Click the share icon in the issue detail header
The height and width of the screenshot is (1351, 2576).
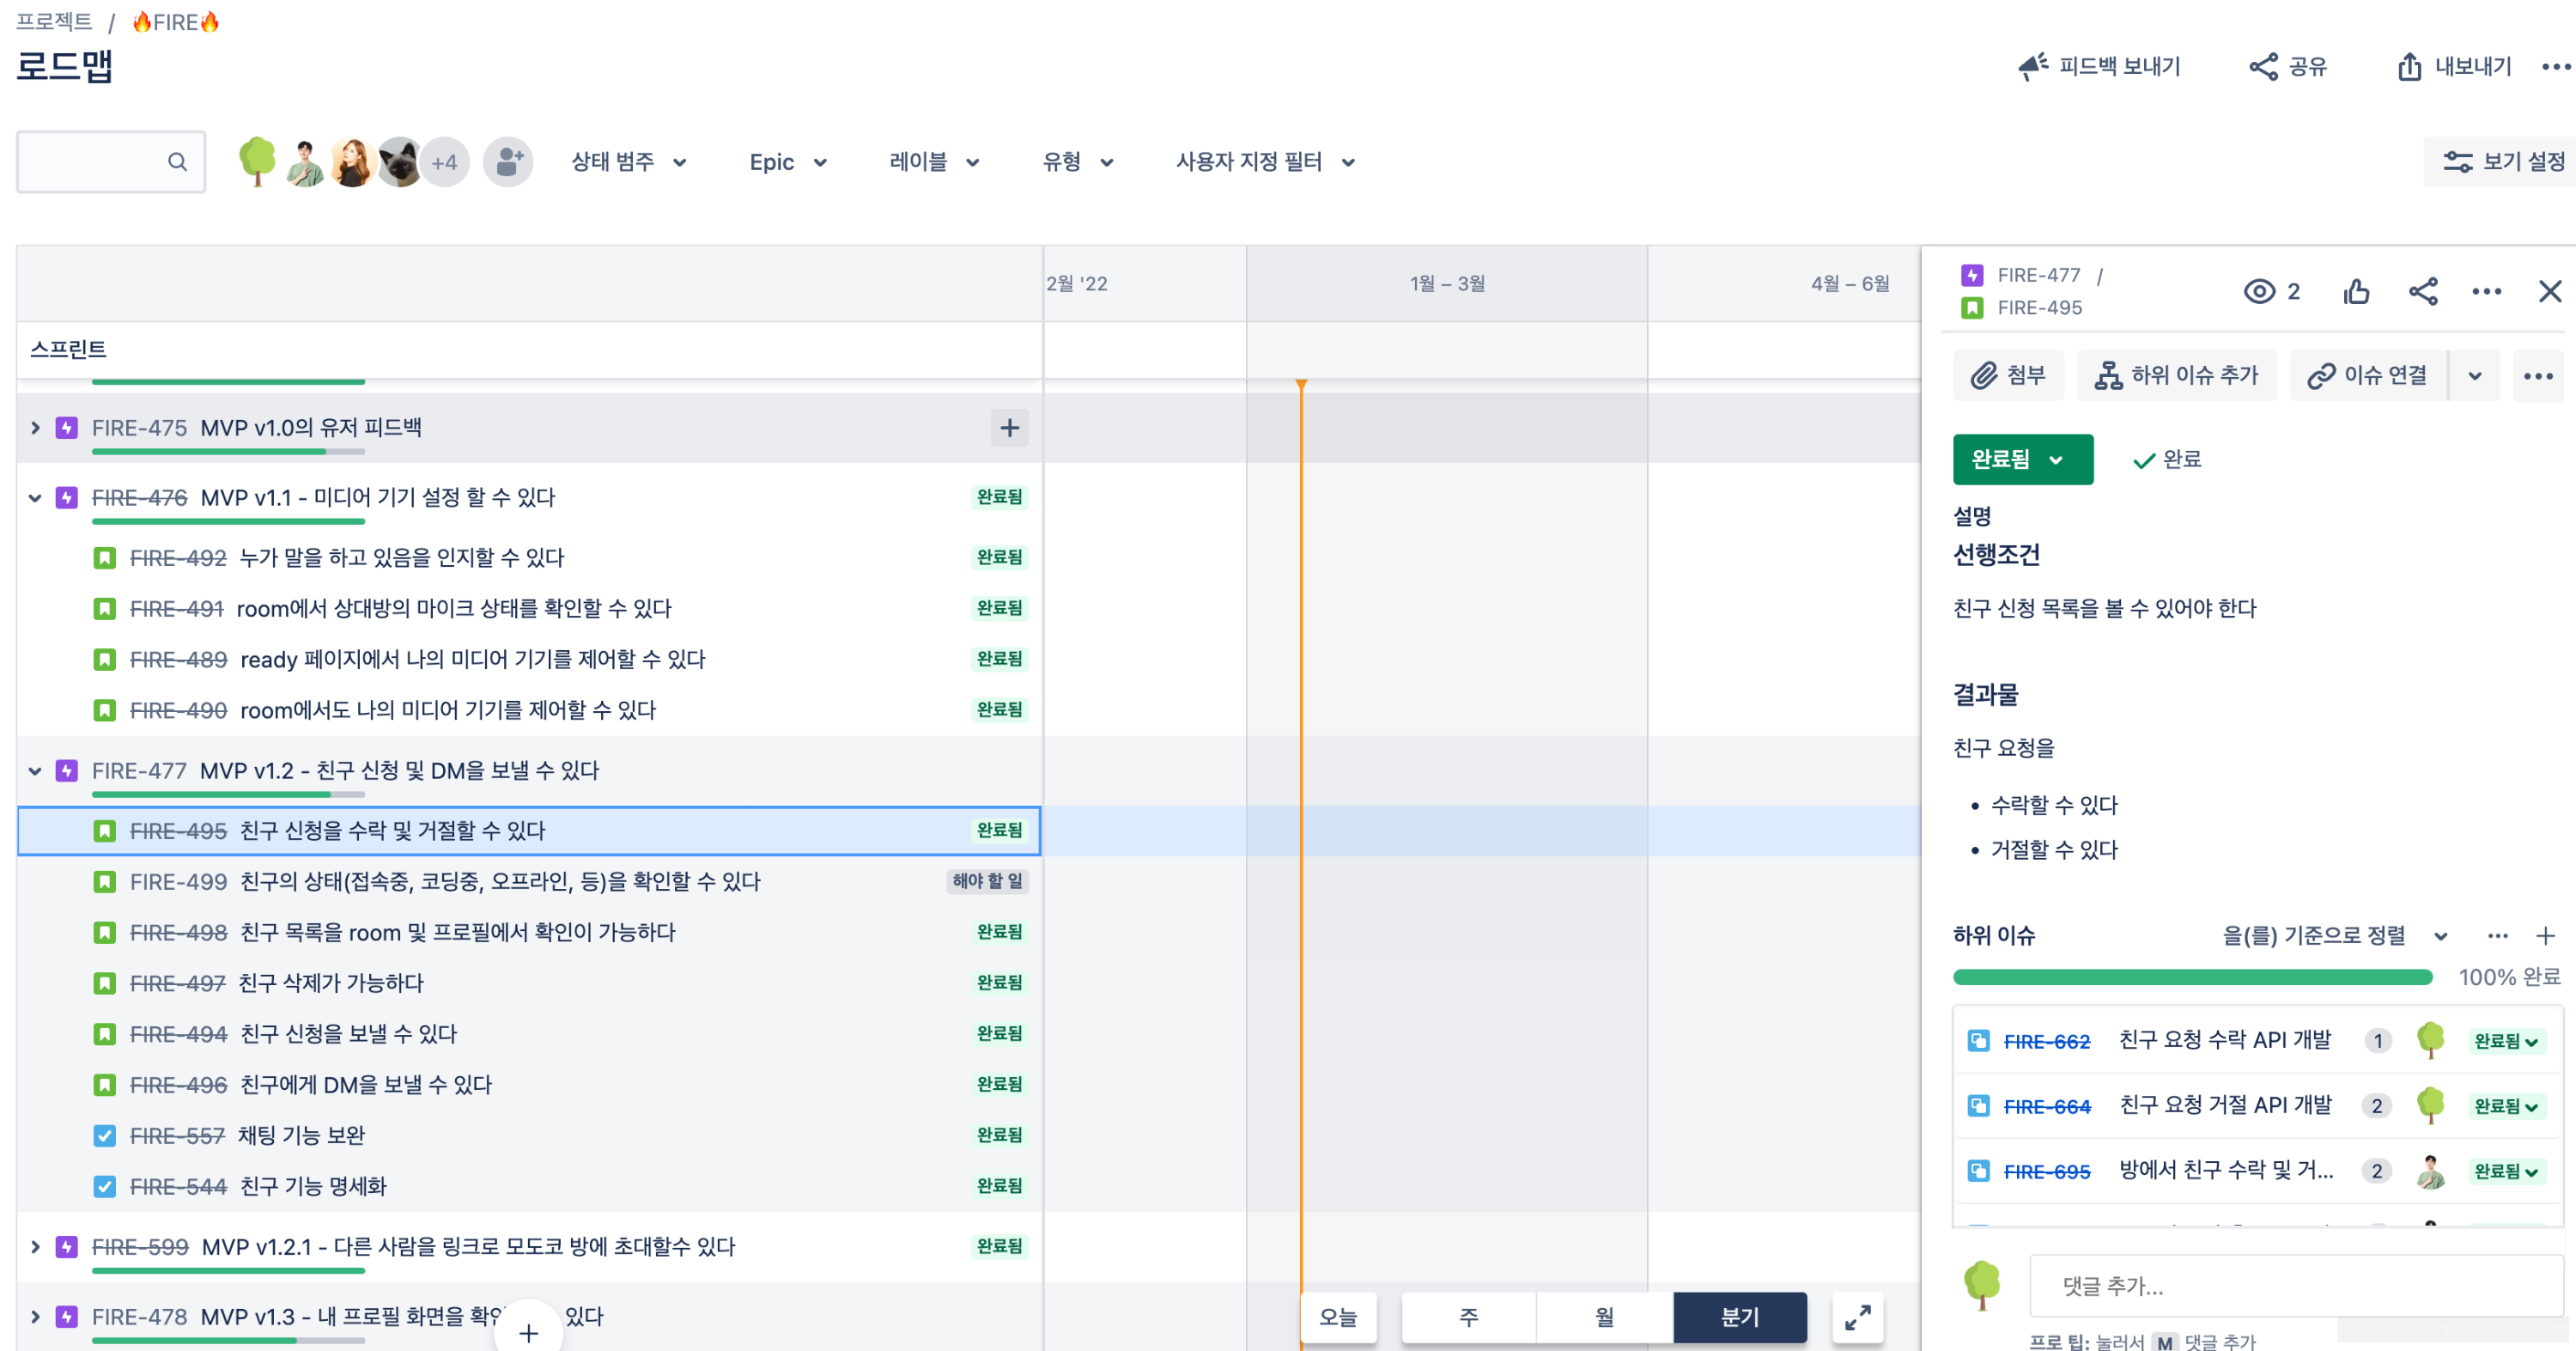pos(2422,291)
